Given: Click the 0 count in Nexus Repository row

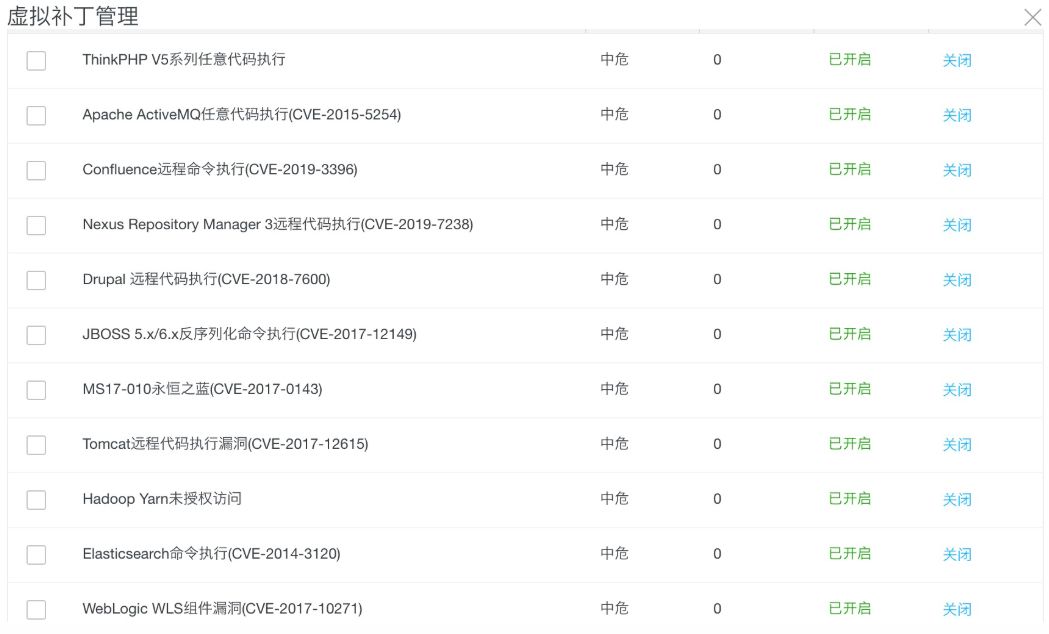Looking at the screenshot, I should point(717,225).
